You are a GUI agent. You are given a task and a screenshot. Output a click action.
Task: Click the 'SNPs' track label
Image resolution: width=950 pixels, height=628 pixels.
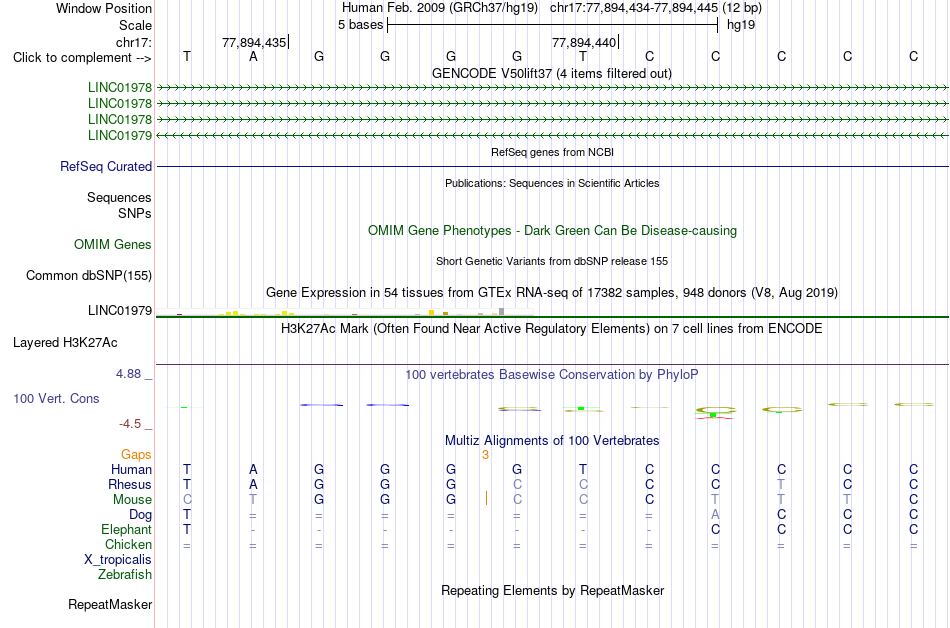click(x=135, y=213)
